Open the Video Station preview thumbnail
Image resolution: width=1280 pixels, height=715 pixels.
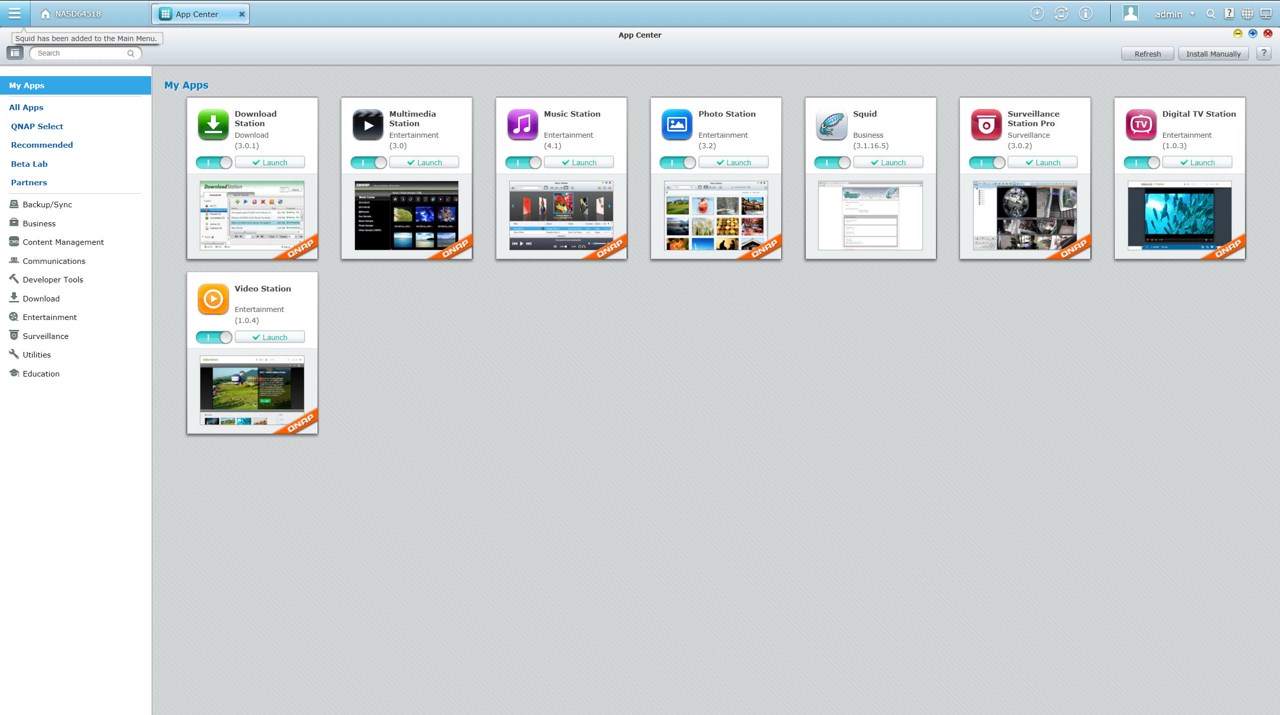[x=252, y=391]
